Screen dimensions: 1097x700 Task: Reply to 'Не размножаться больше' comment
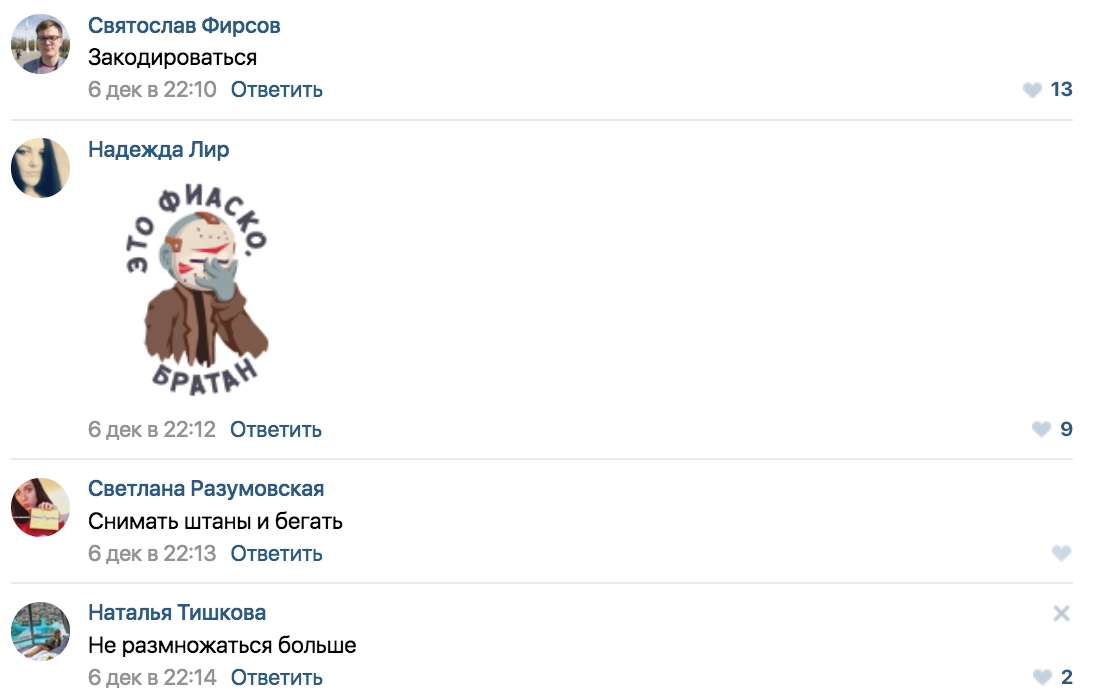tap(276, 678)
